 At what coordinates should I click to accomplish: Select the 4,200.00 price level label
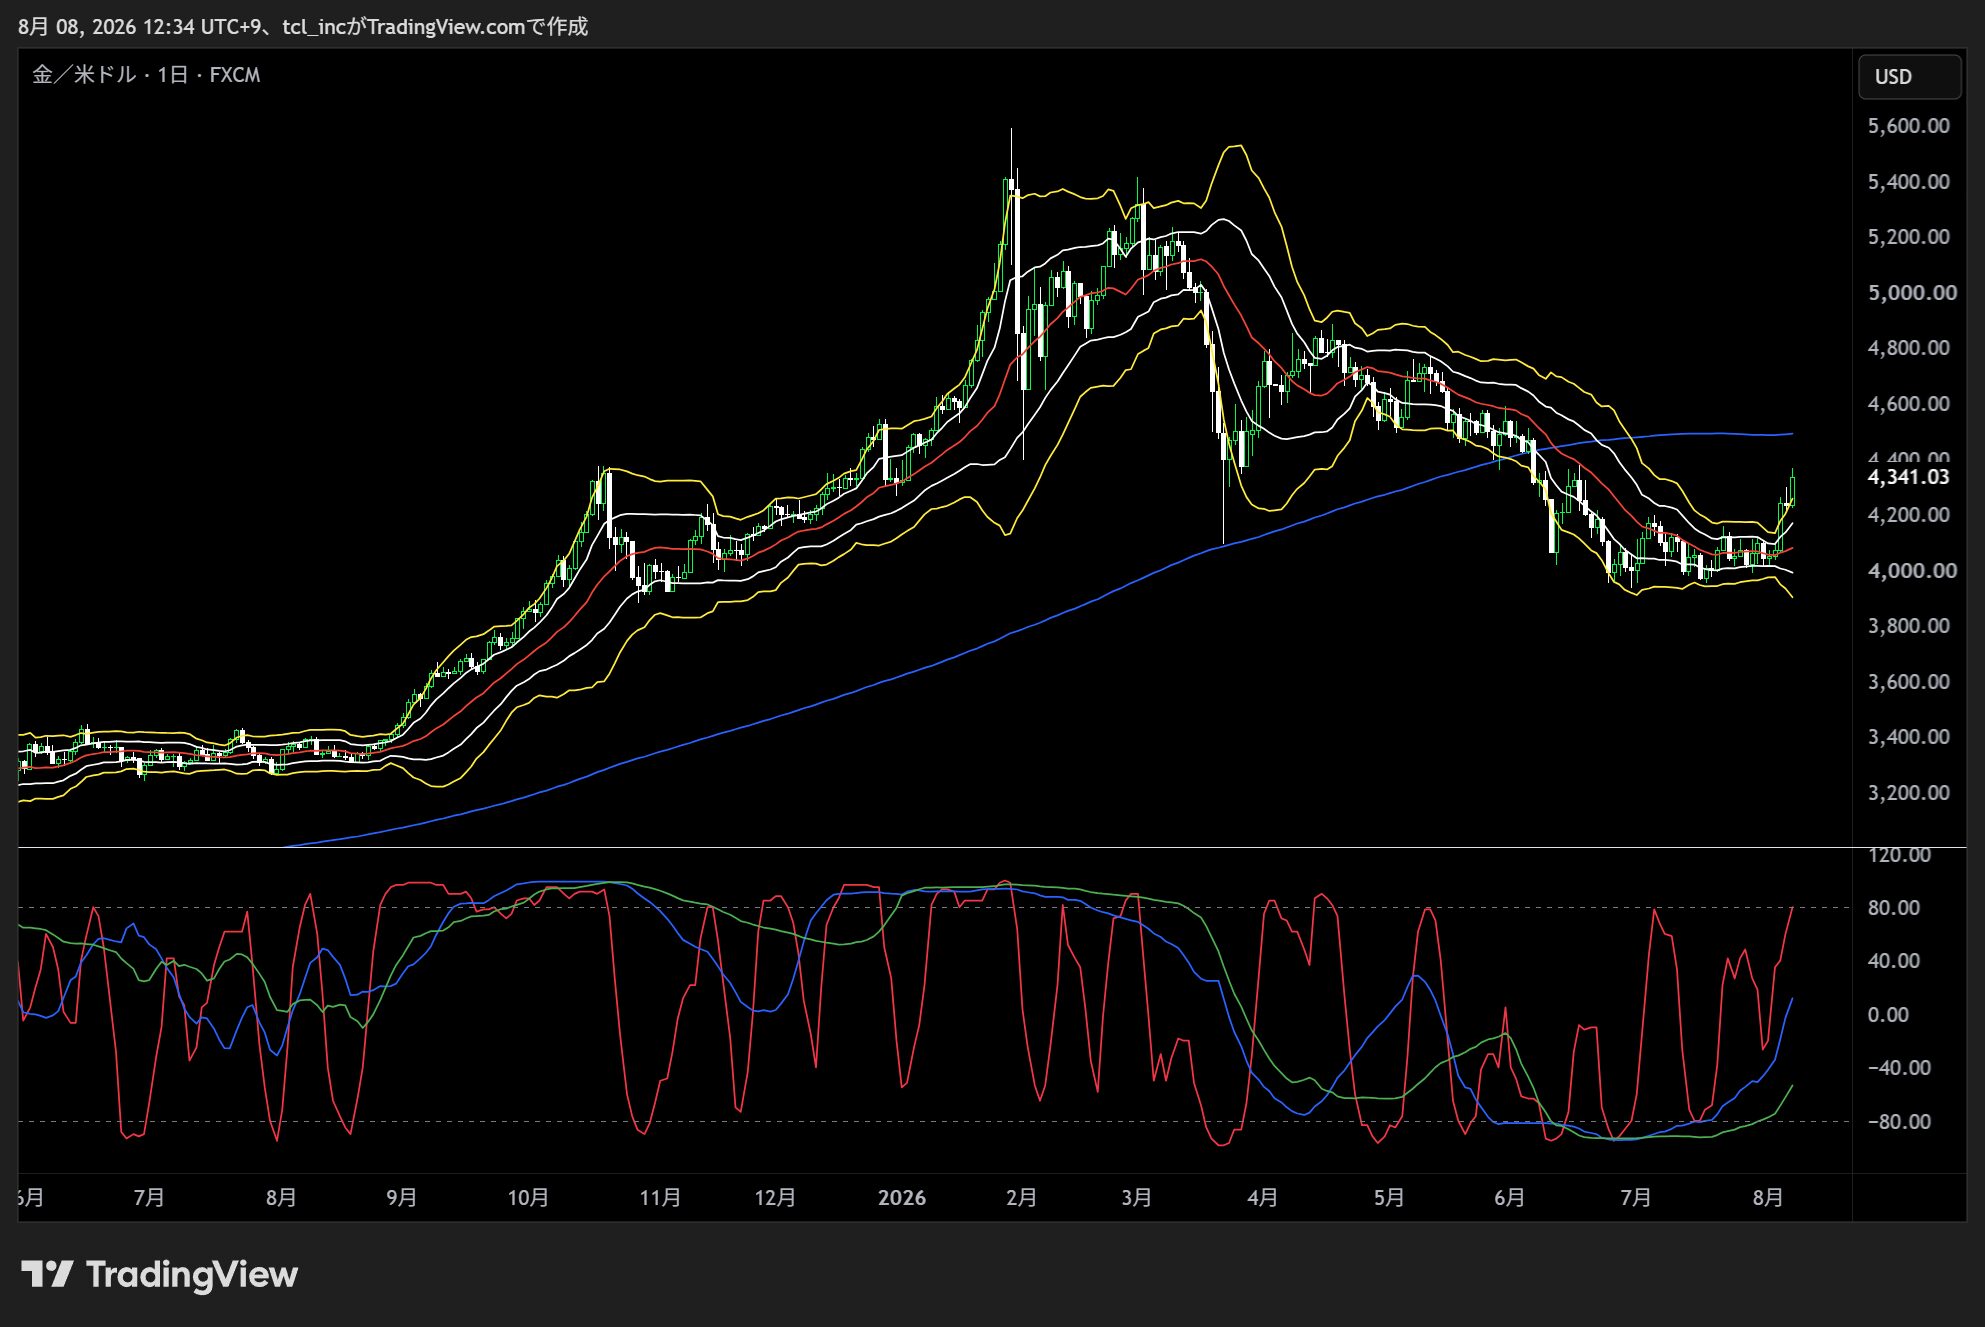1908,515
